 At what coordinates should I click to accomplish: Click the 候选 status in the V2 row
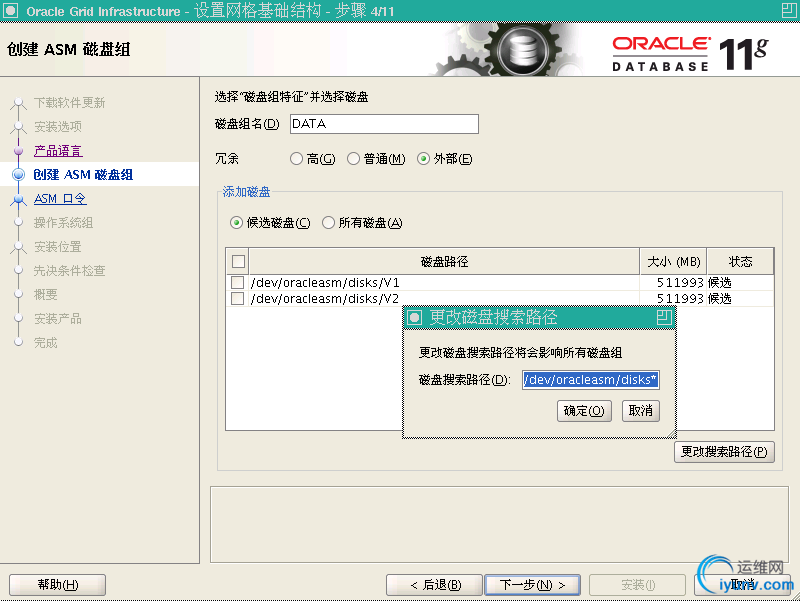(719, 298)
